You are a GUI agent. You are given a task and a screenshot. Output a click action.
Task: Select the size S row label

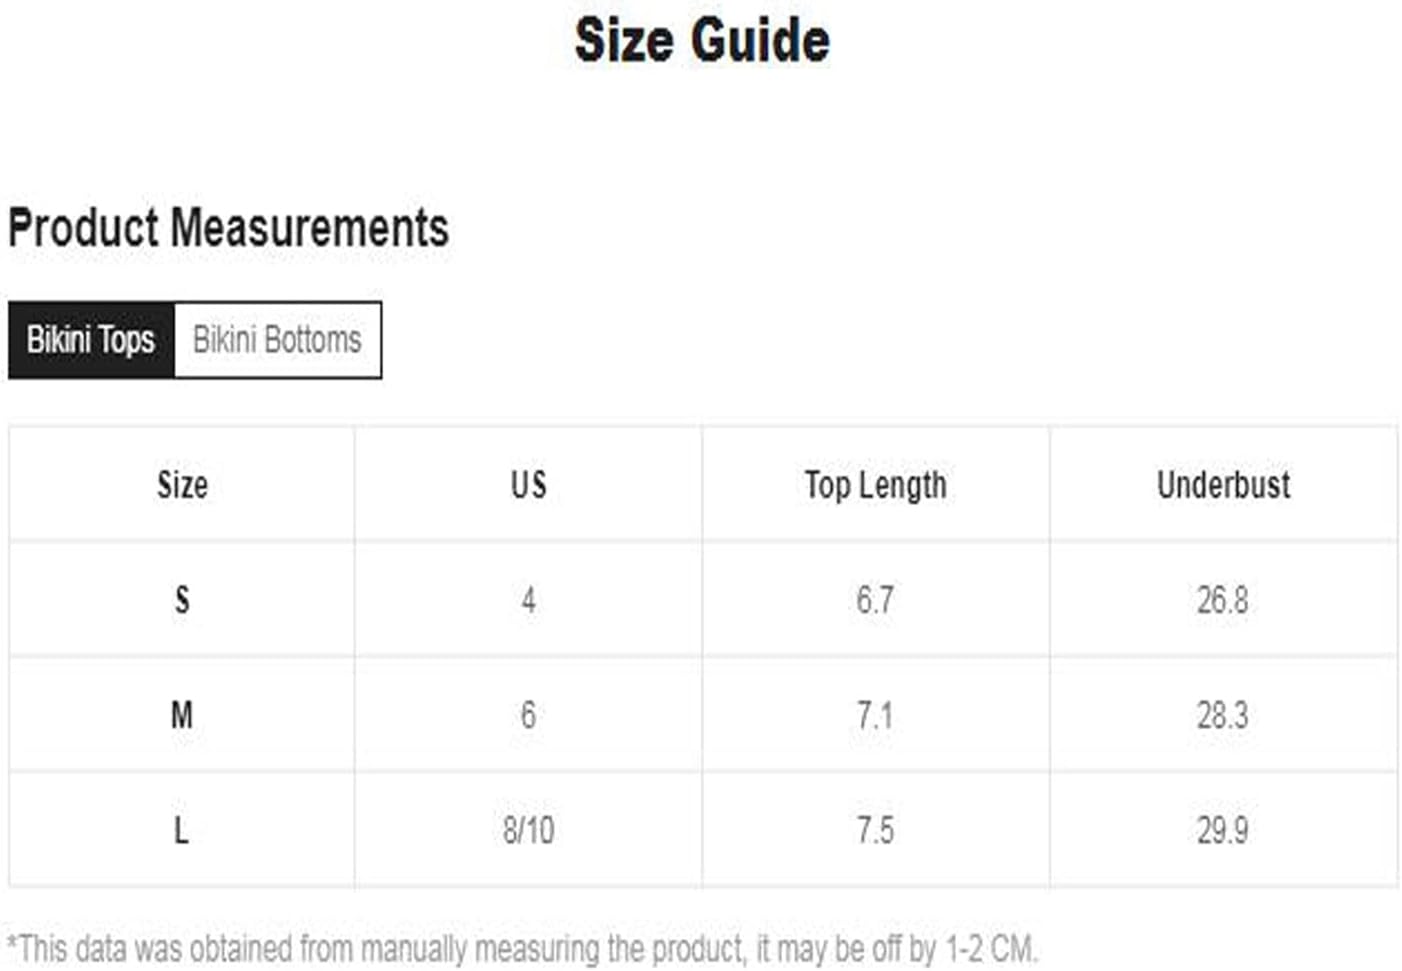pos(182,600)
